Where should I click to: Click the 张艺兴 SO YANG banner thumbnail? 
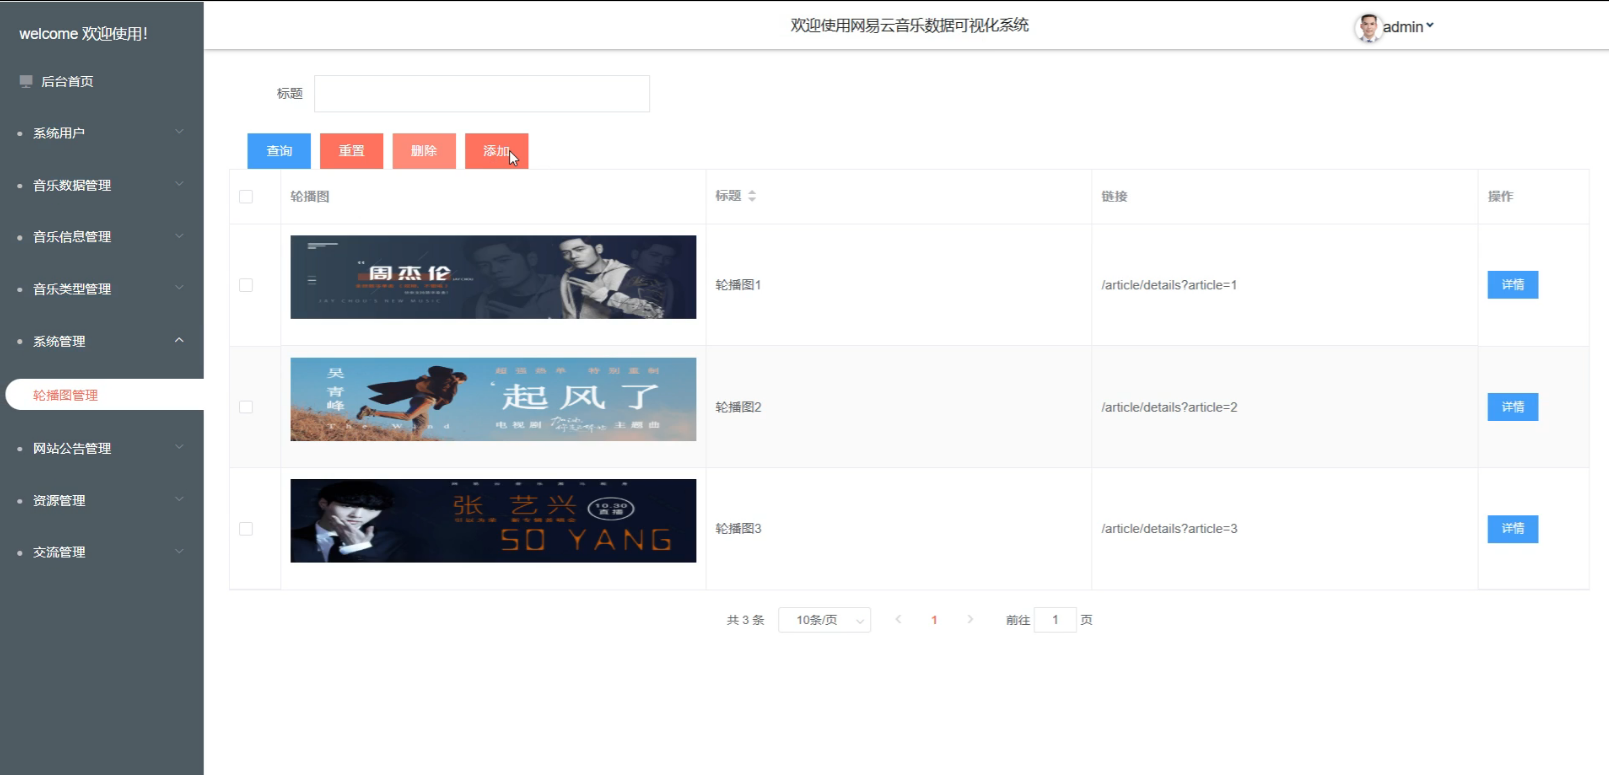pos(493,521)
